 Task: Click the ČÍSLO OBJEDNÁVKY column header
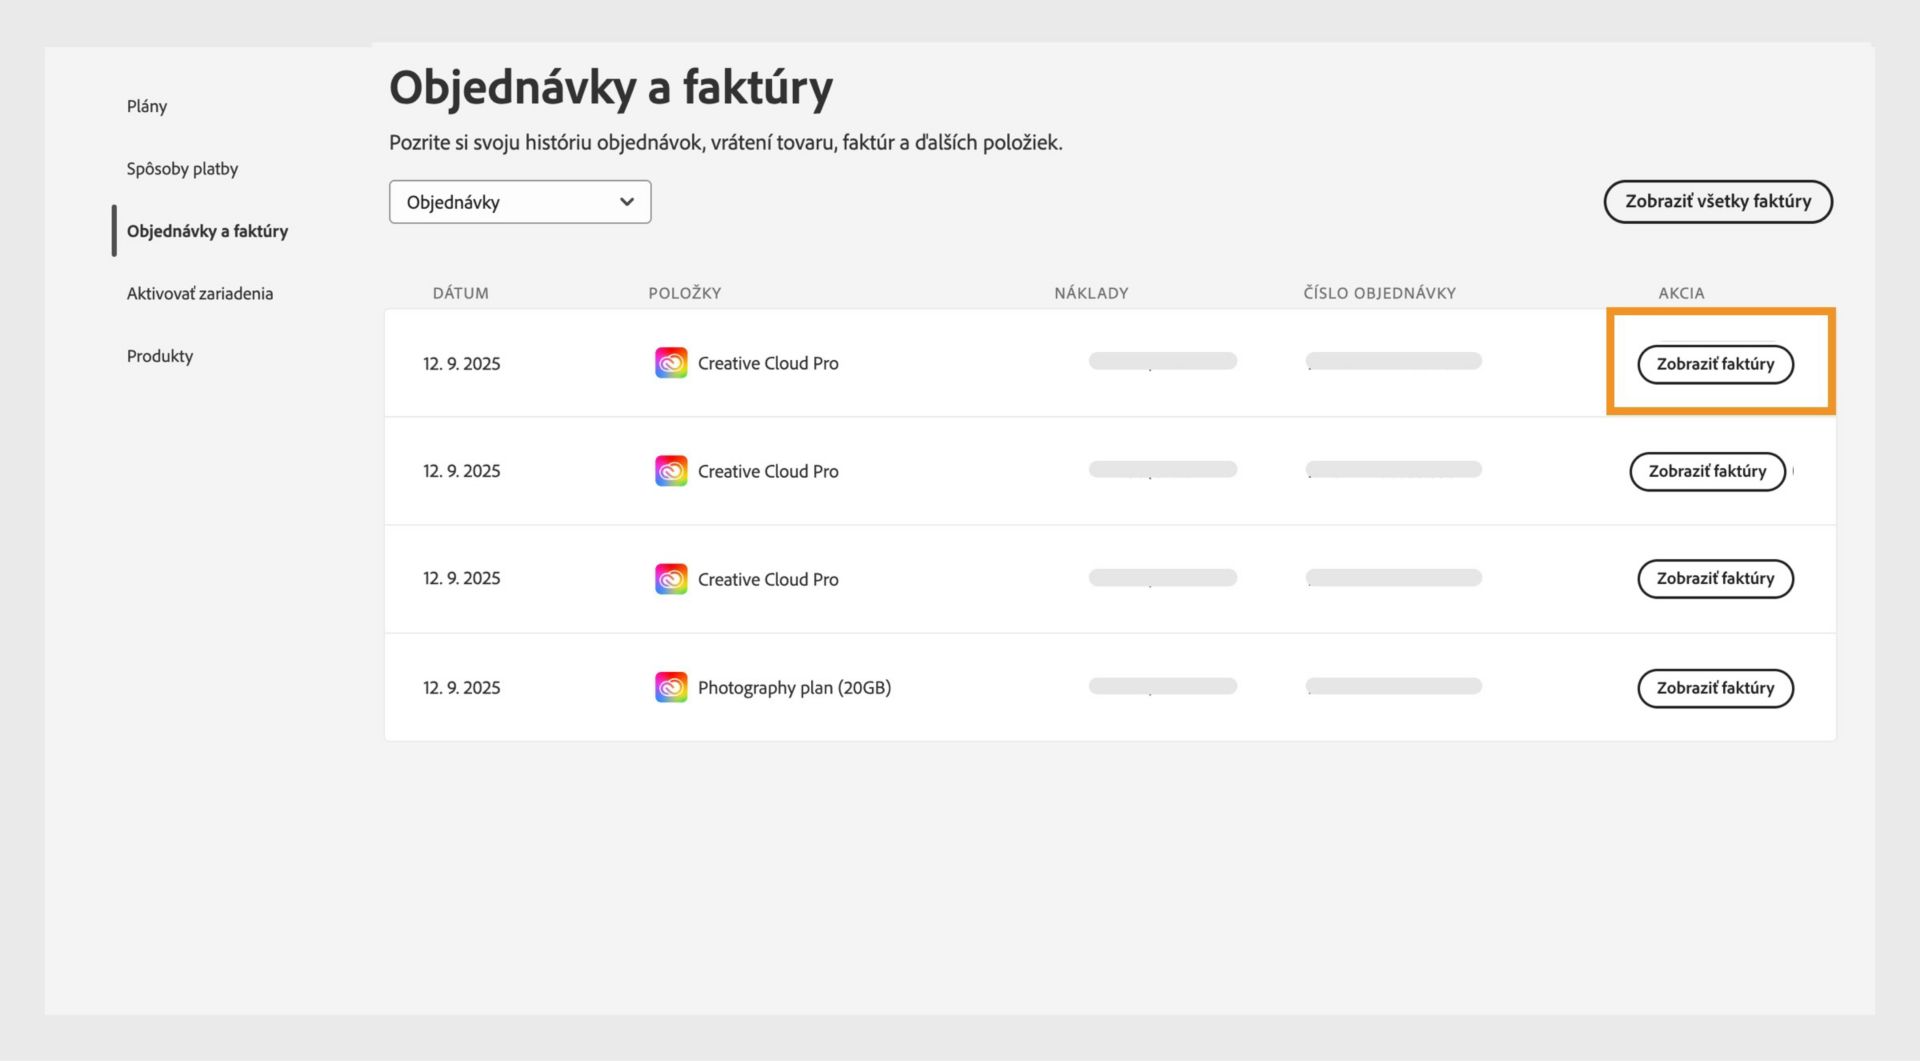tap(1380, 293)
